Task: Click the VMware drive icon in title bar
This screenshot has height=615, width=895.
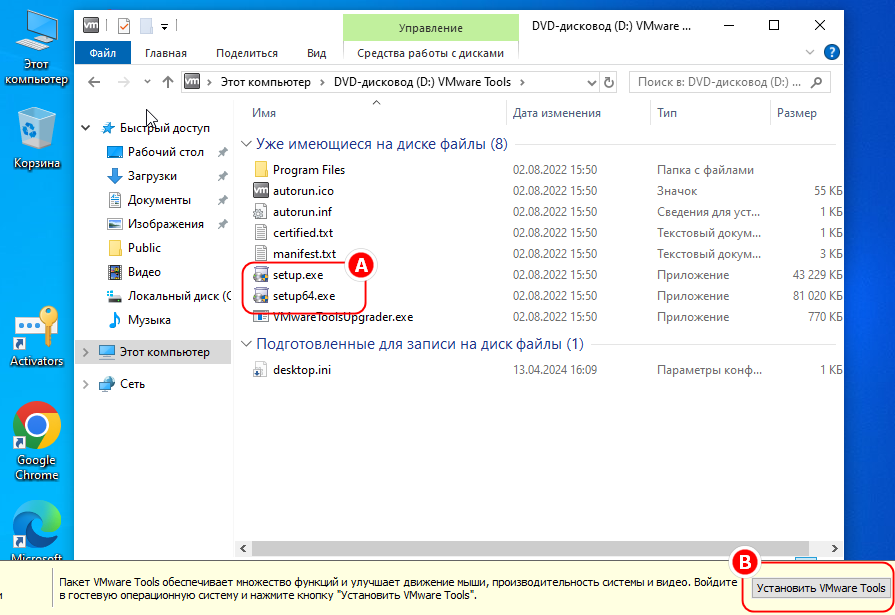Action: click(91, 25)
